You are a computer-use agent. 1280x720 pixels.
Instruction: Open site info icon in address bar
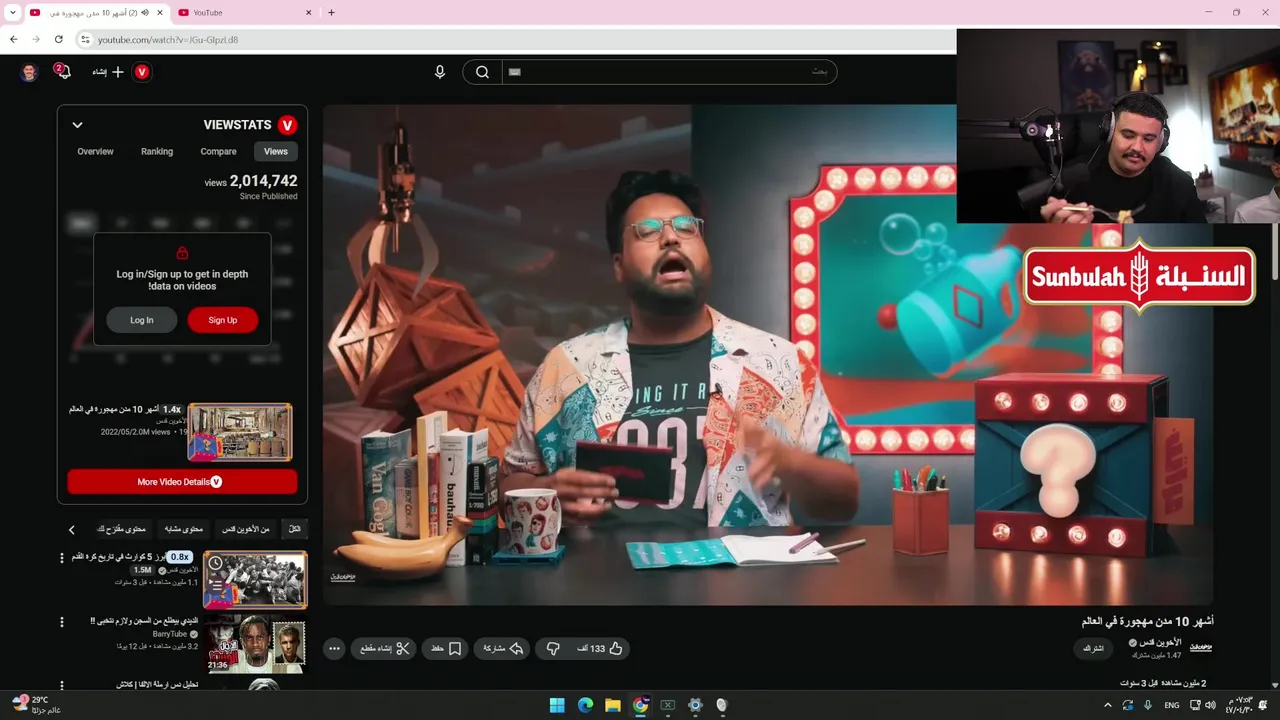(85, 39)
